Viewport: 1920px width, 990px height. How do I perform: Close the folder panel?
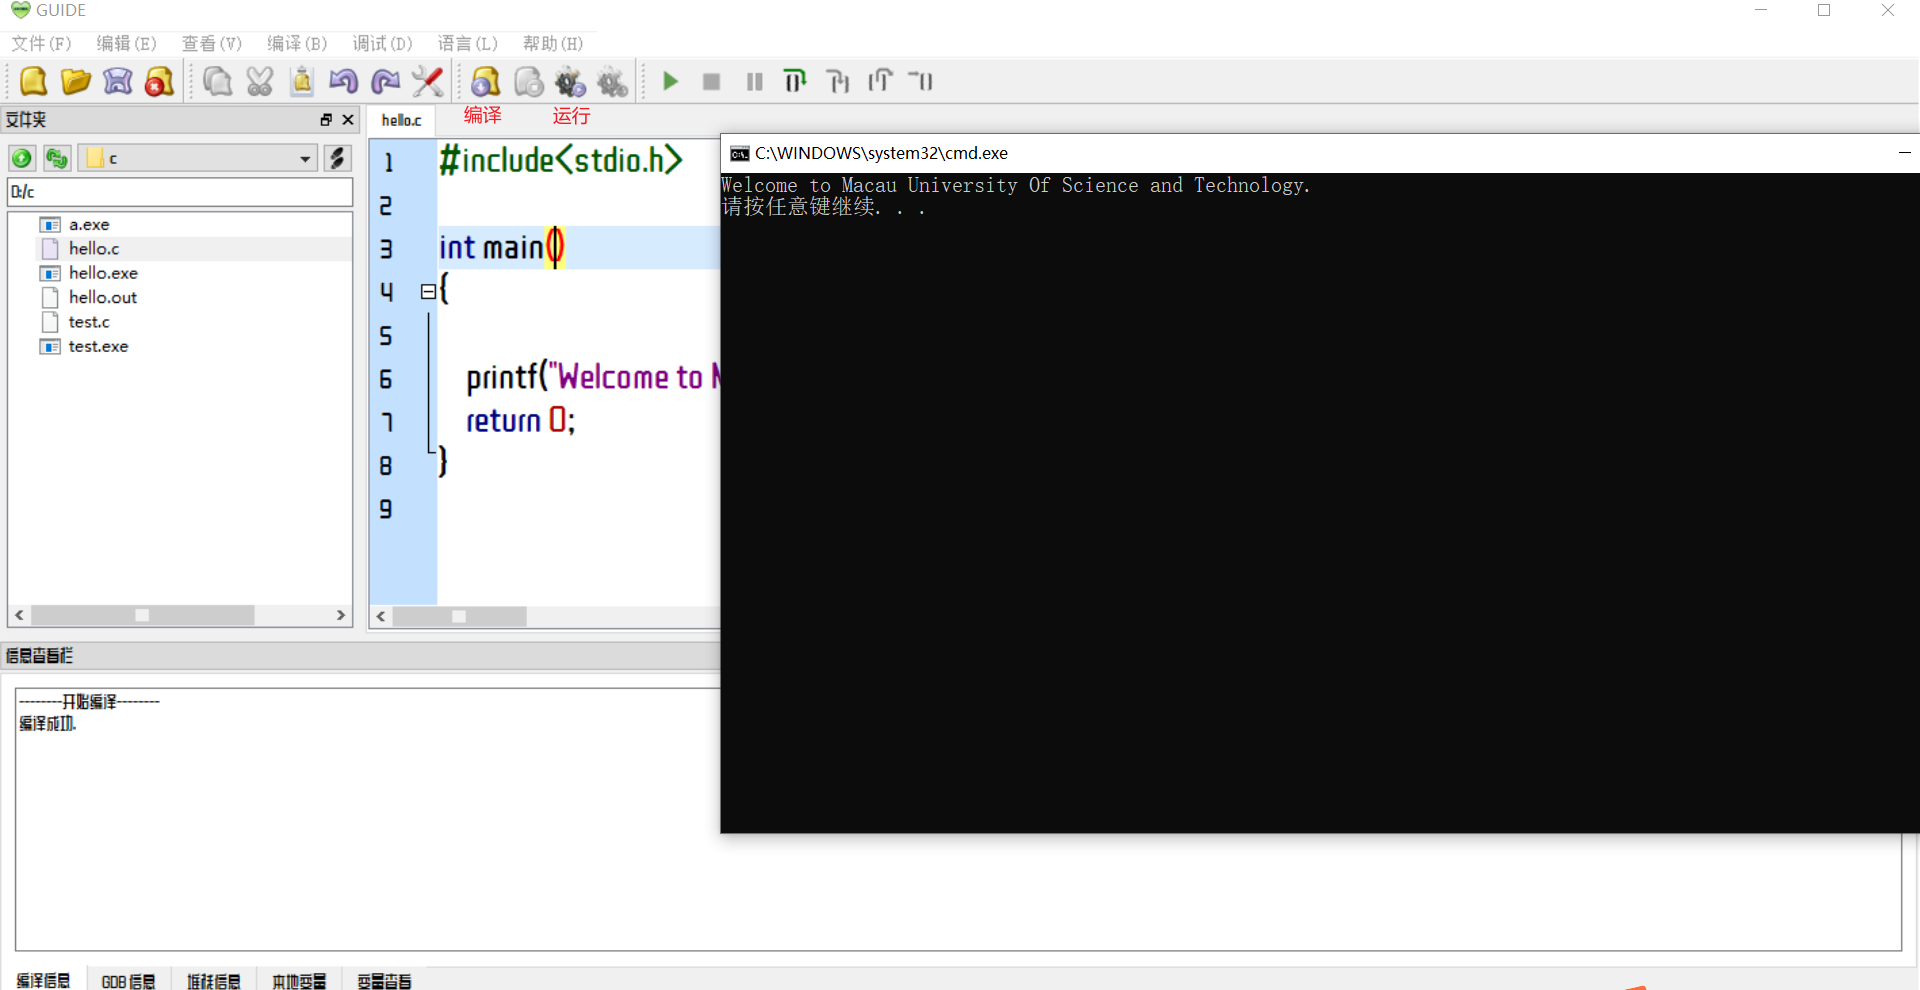(x=348, y=120)
